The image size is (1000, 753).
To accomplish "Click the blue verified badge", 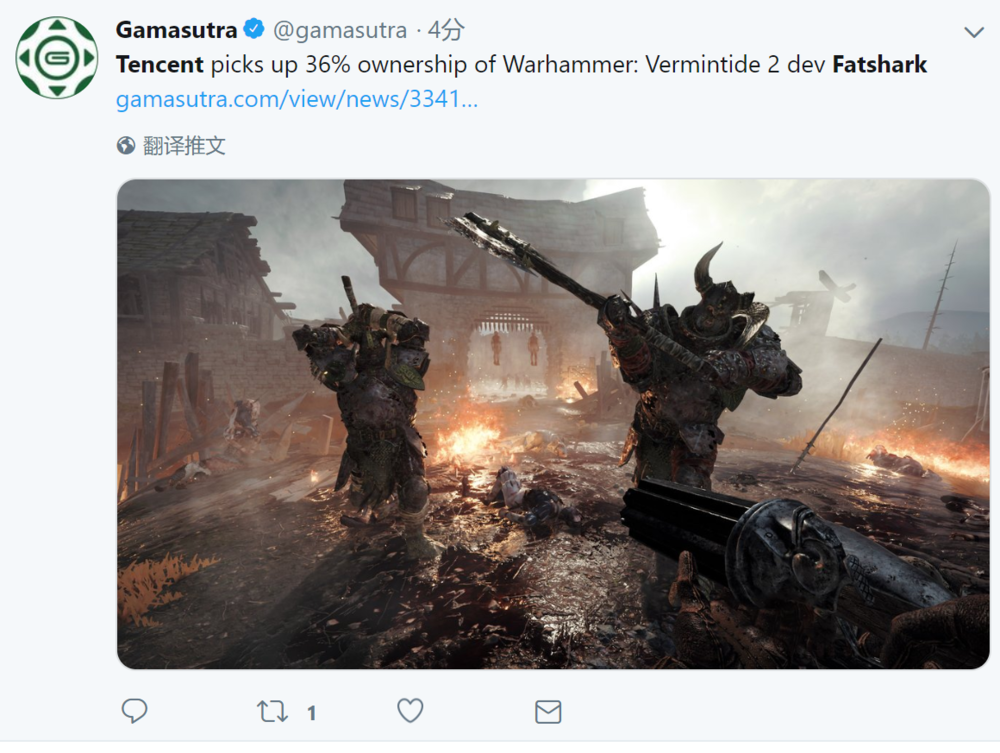I will (254, 29).
